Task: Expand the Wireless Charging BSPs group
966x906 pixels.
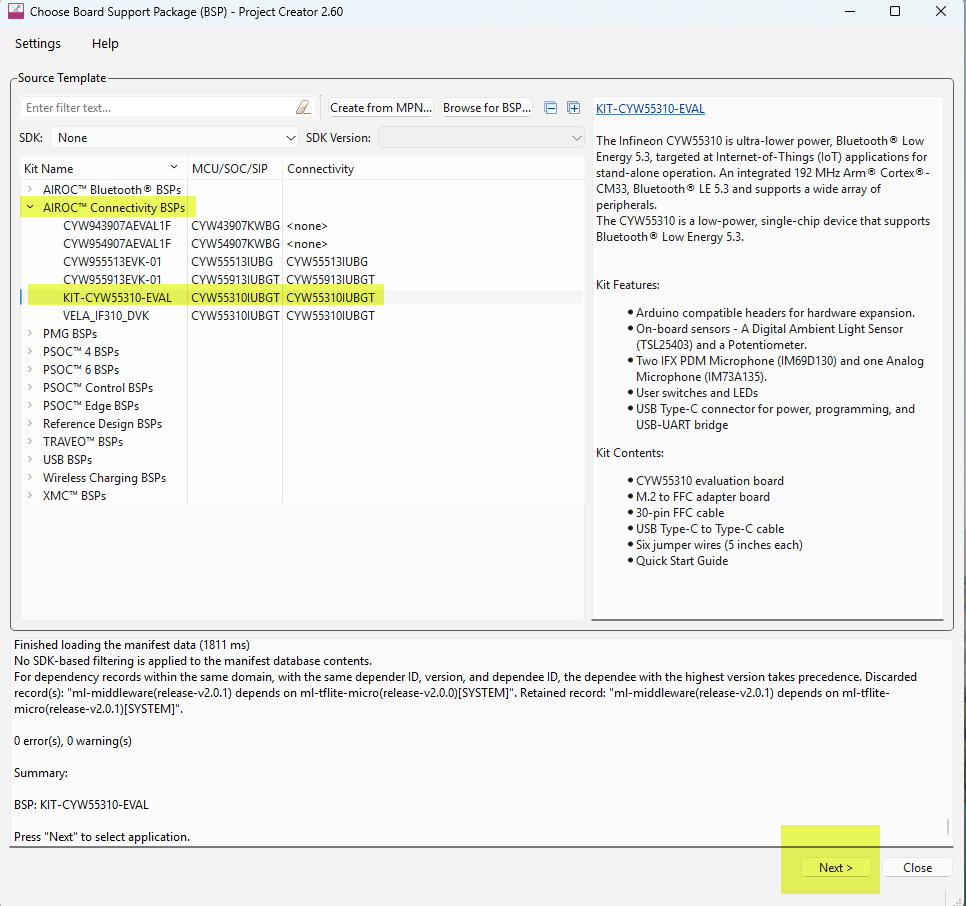Action: [30, 477]
